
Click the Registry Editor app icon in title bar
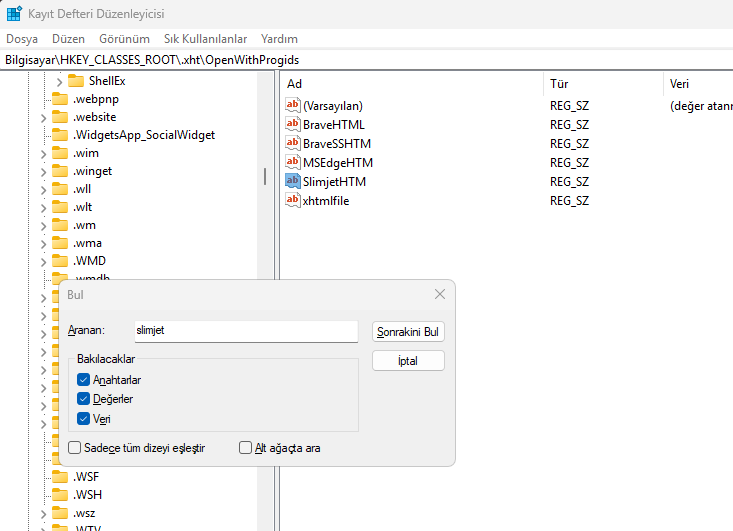coord(14,14)
